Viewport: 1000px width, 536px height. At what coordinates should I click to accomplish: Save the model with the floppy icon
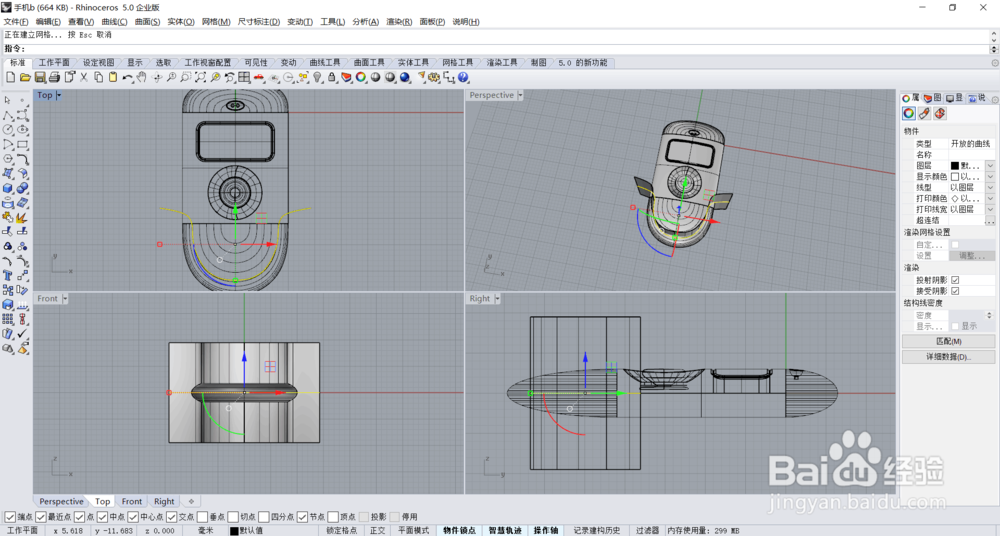pyautogui.click(x=40, y=77)
